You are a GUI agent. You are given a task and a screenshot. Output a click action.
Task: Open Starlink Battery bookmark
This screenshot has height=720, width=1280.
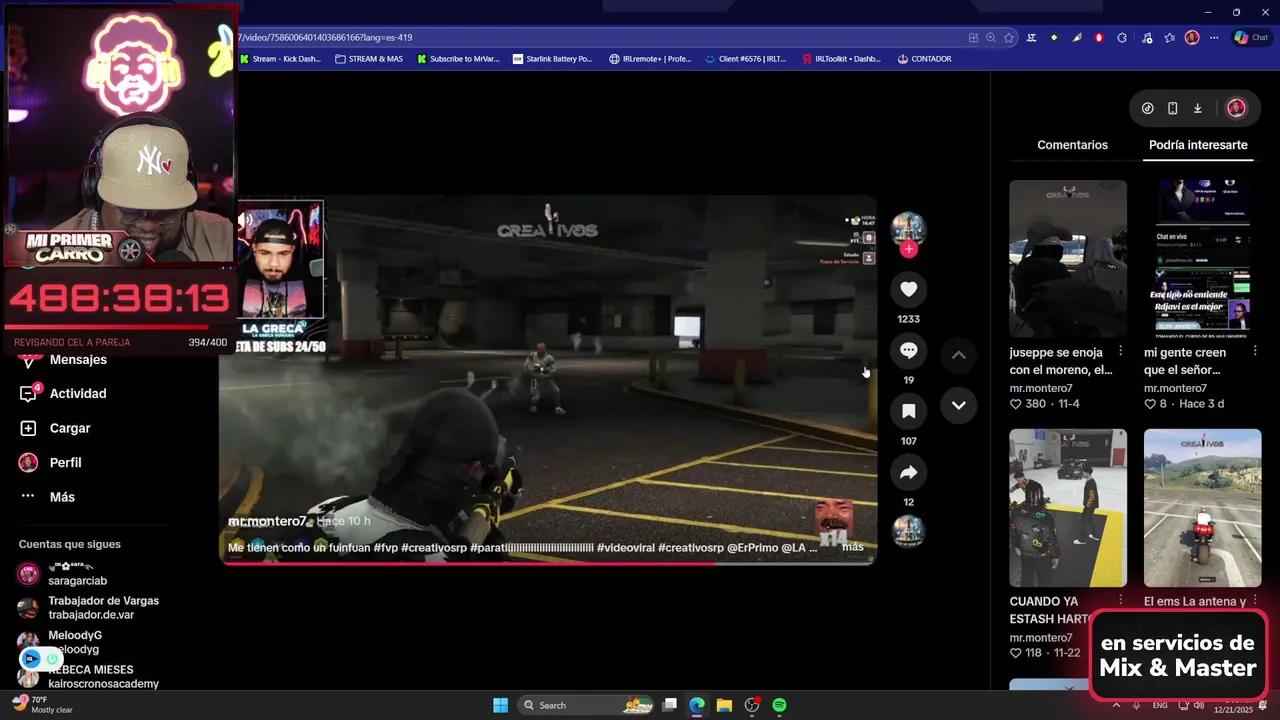coord(552,59)
